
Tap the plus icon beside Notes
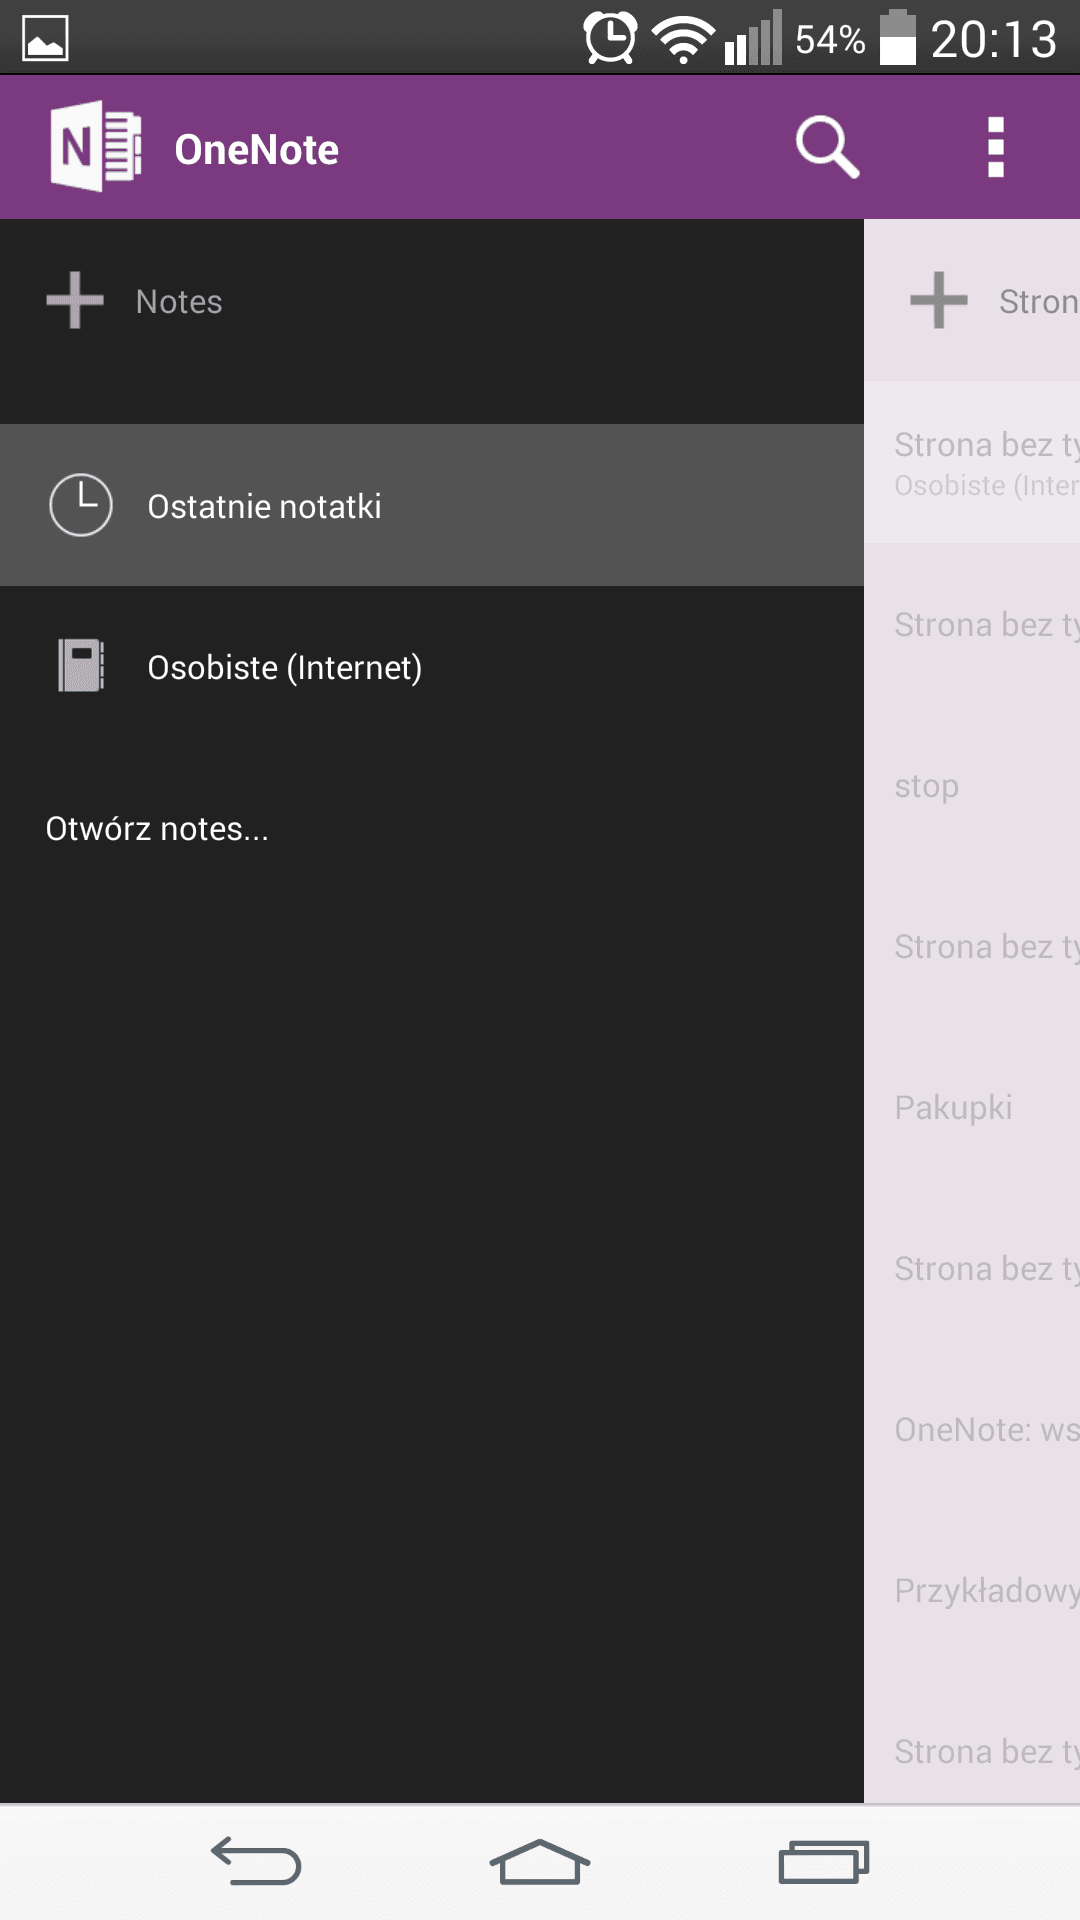[x=75, y=300]
